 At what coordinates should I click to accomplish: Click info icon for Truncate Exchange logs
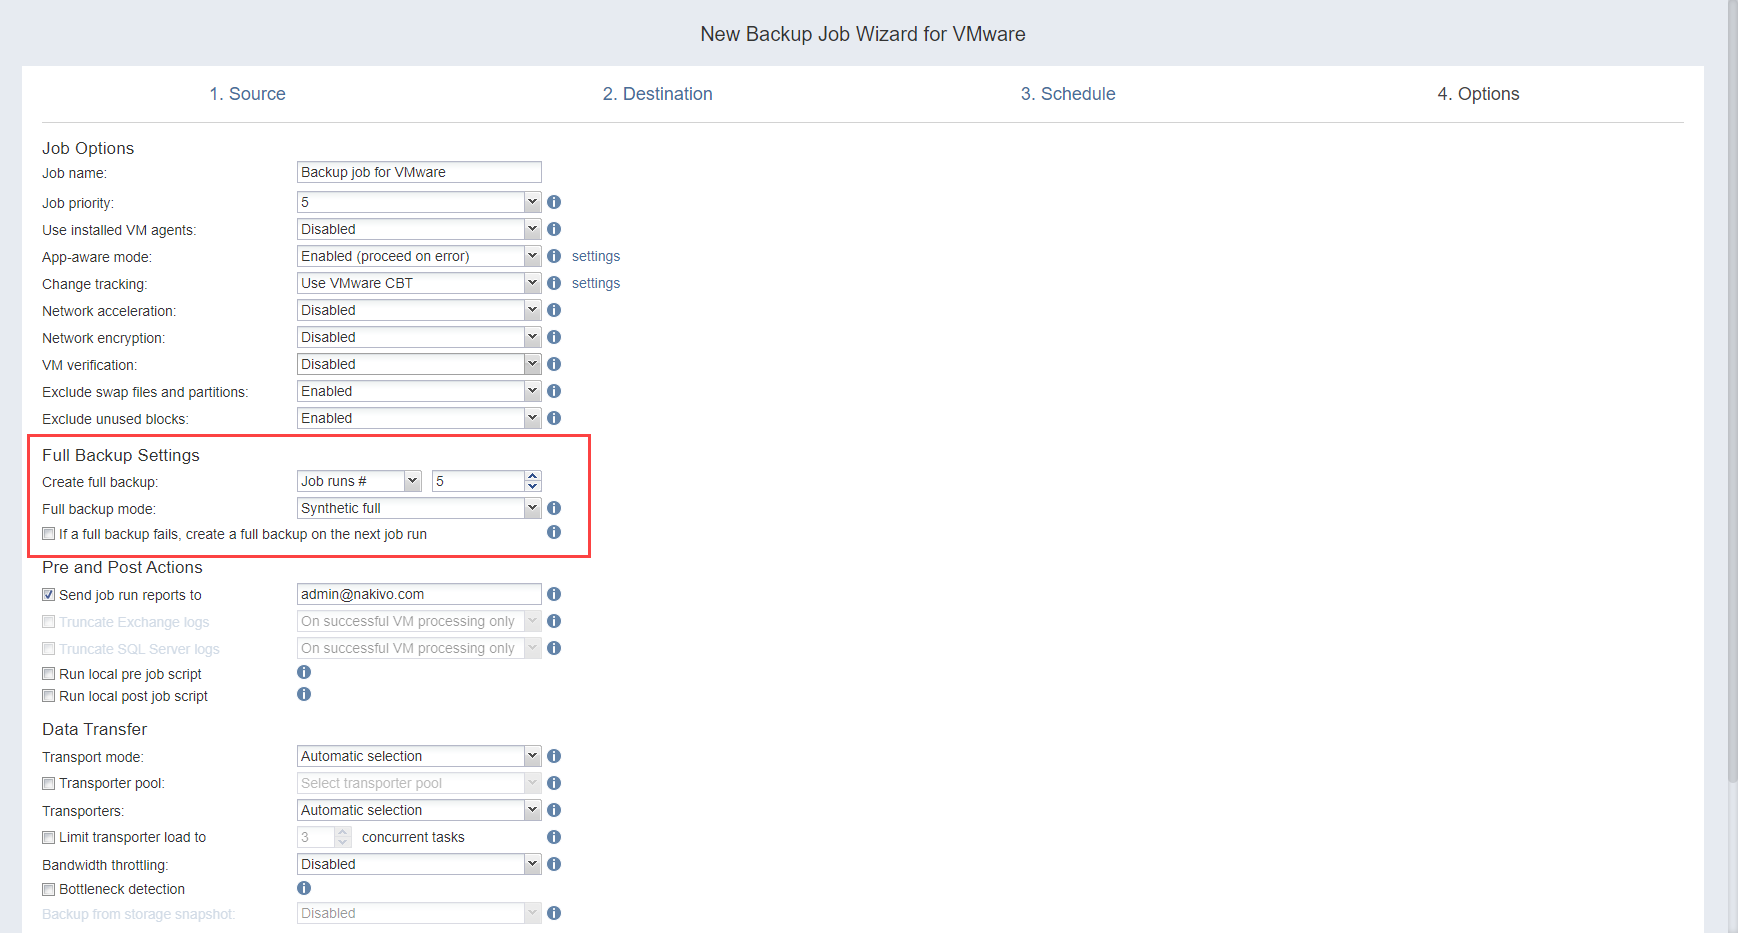click(554, 621)
